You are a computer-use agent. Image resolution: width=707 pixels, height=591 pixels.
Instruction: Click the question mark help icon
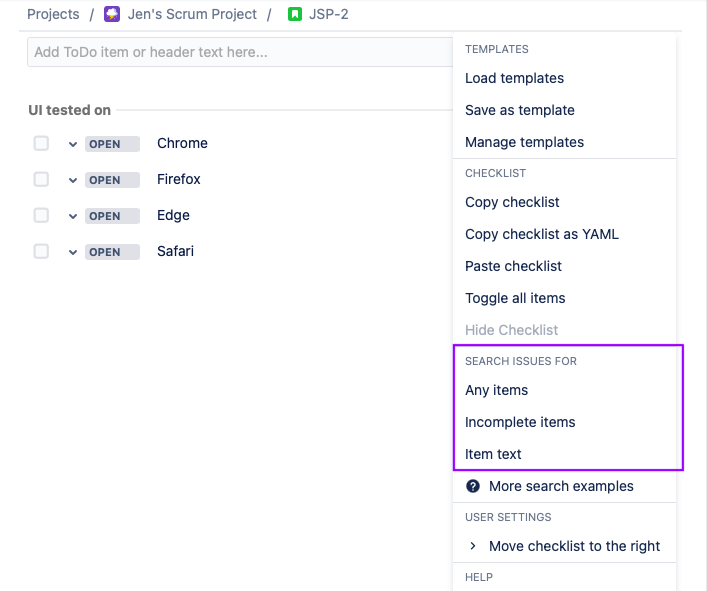coord(473,486)
